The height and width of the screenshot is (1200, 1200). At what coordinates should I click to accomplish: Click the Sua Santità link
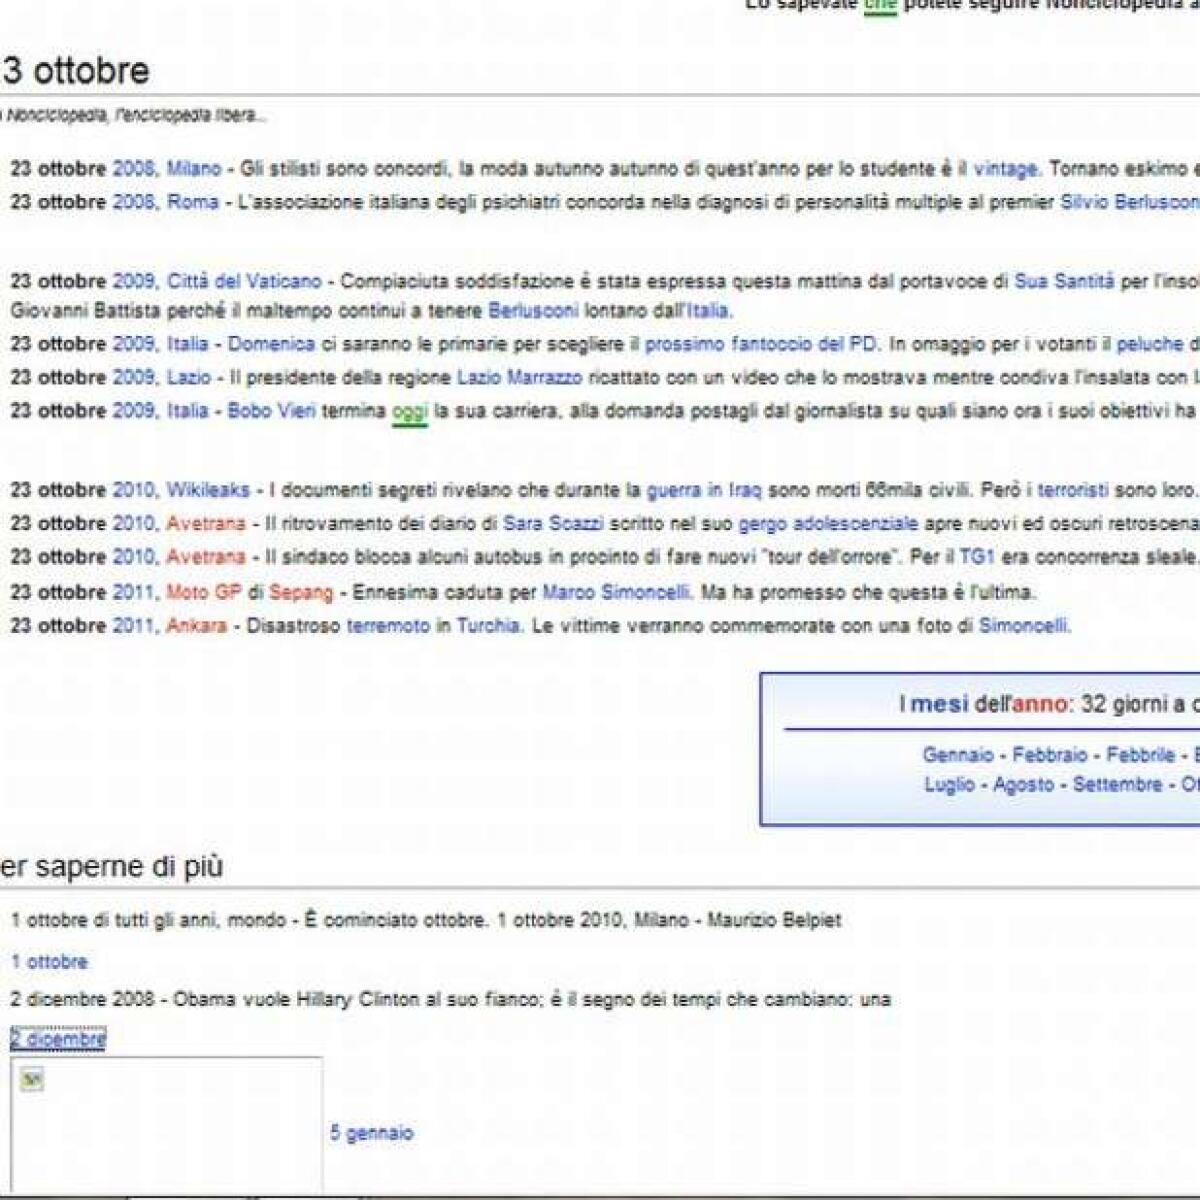(x=1064, y=282)
